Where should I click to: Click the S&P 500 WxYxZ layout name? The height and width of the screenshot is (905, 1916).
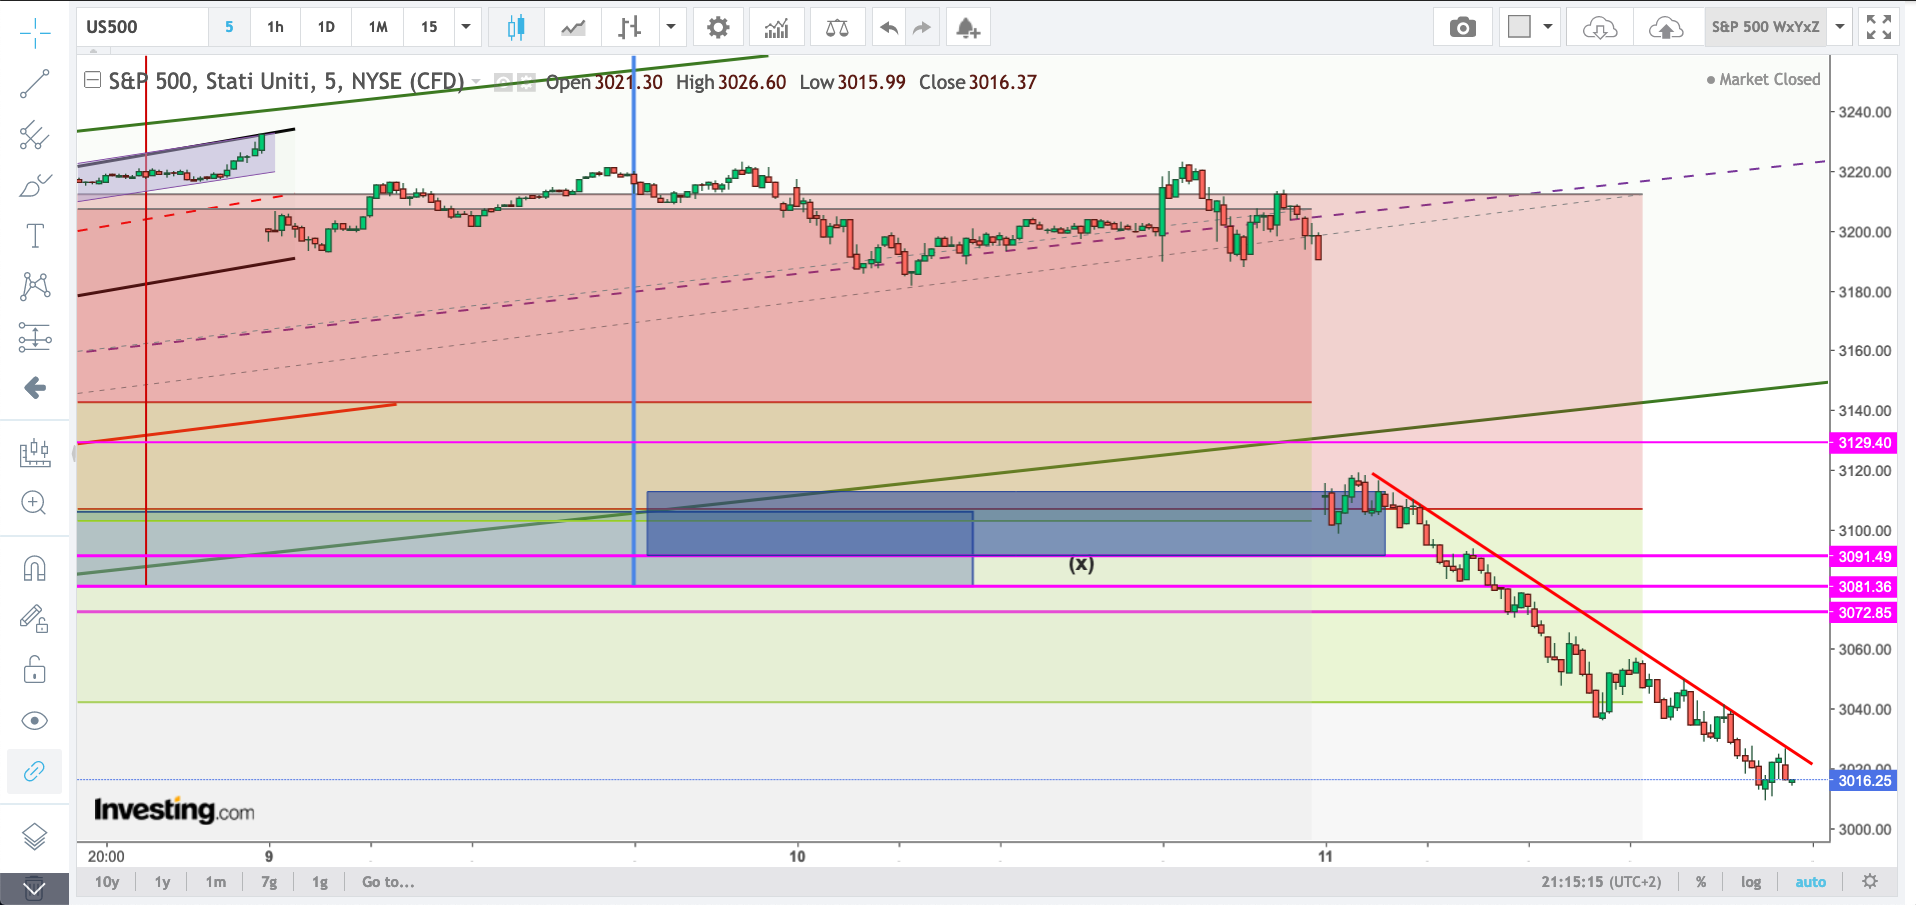click(x=1766, y=27)
